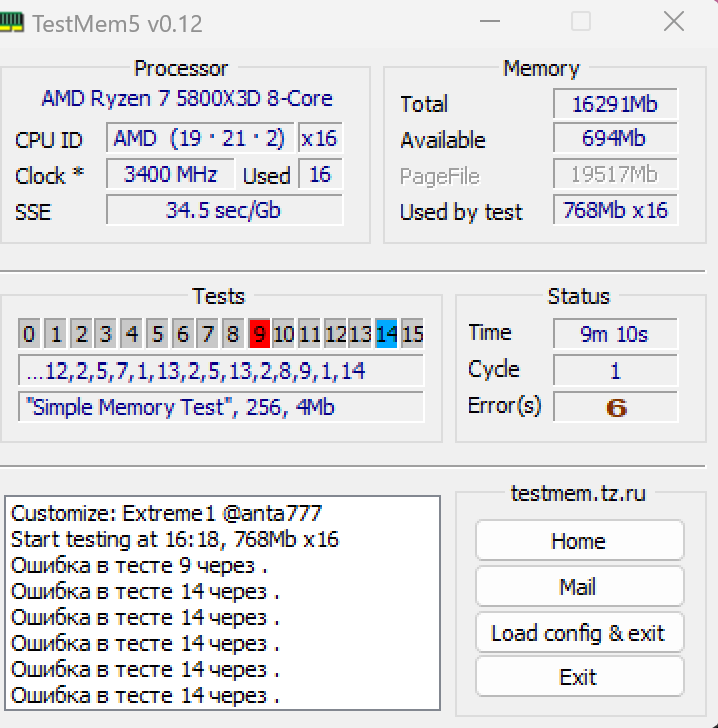Viewport: 718px width, 728px height.
Task: Click the red failed test box 9
Action: [259, 333]
